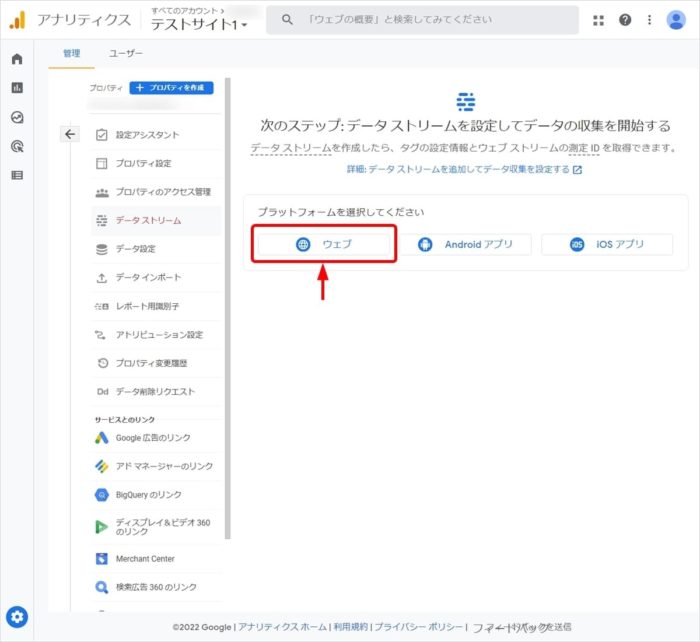Switch to ユーザー tab
Image resolution: width=700 pixels, height=642 pixels.
[126, 53]
